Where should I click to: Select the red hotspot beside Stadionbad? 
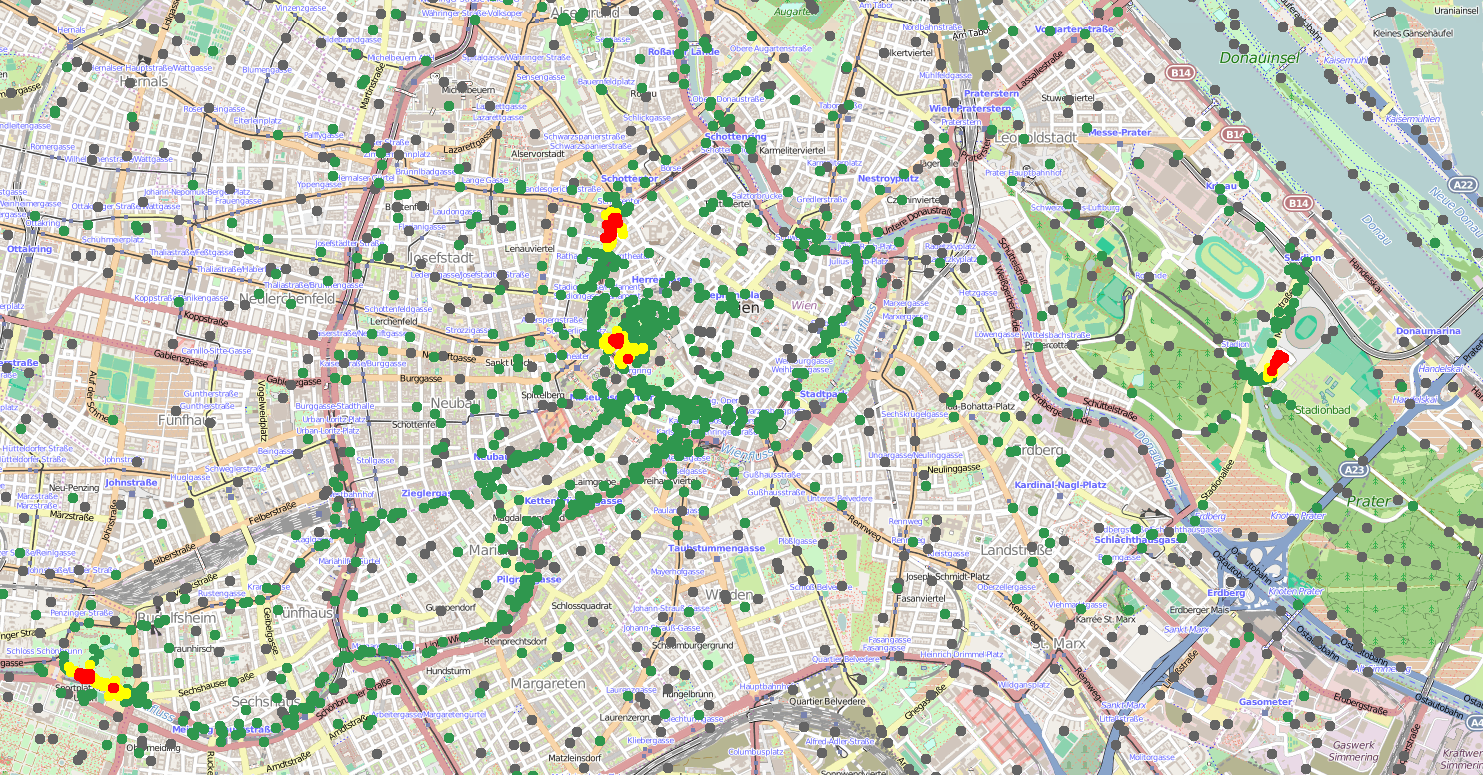tap(1277, 363)
